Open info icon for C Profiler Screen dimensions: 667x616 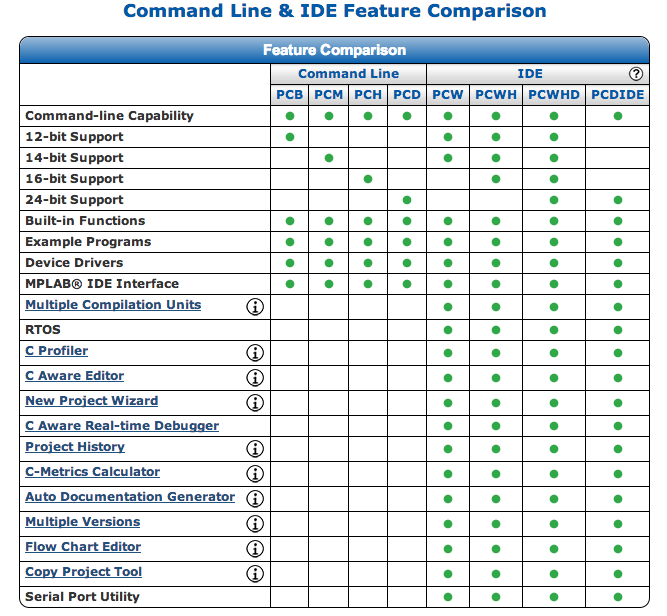(255, 353)
